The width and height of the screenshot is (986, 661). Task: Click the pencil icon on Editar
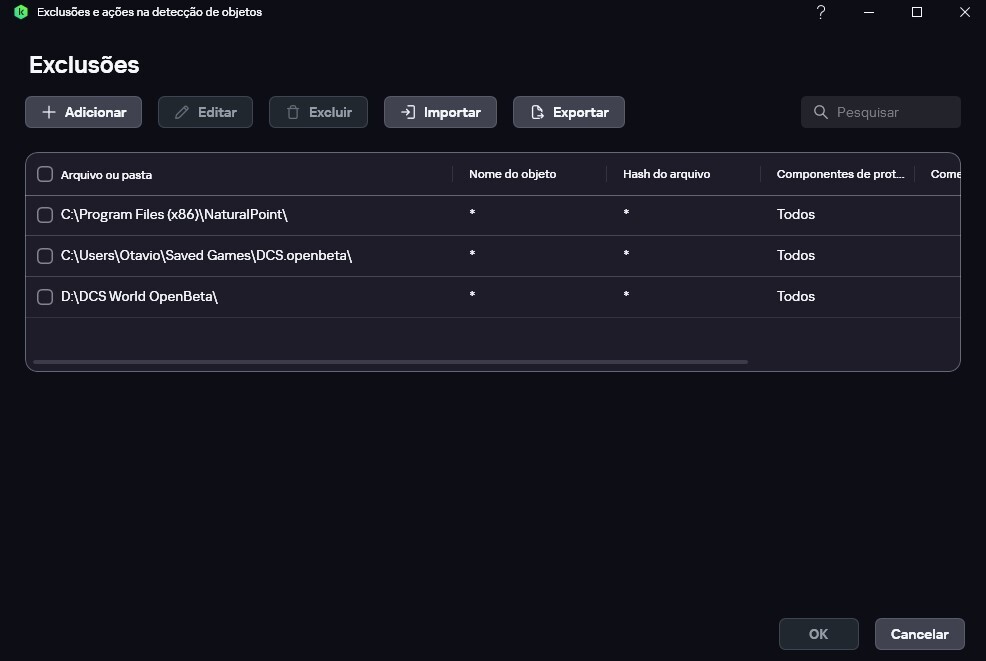tap(182, 112)
